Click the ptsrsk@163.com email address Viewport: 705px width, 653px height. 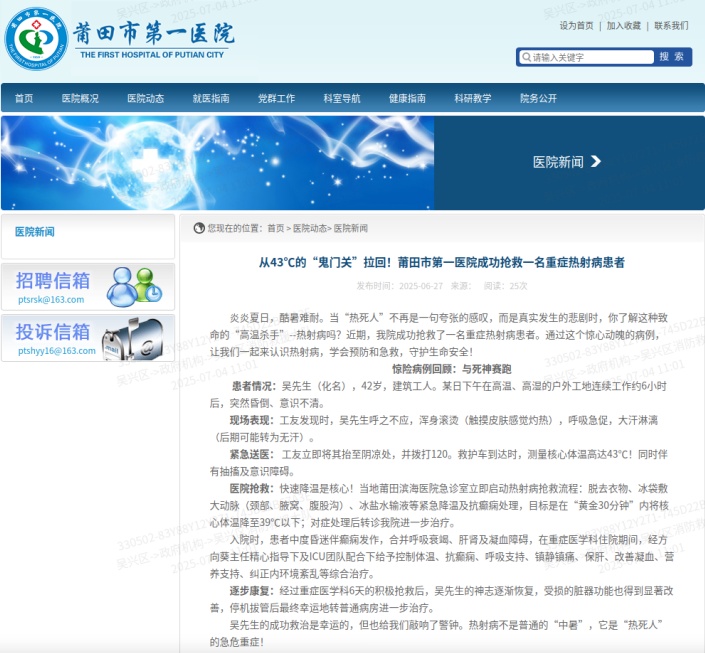pos(51,300)
